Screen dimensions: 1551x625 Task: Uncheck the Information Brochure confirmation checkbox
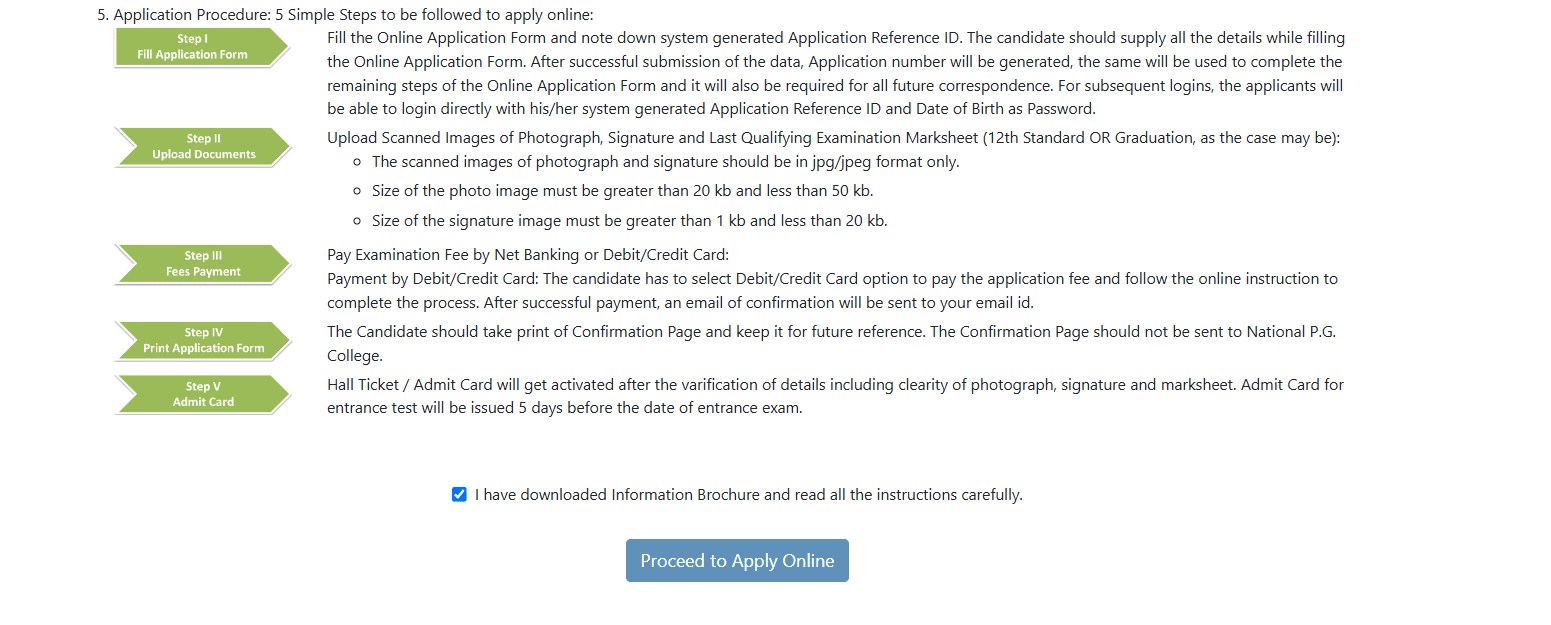click(459, 494)
